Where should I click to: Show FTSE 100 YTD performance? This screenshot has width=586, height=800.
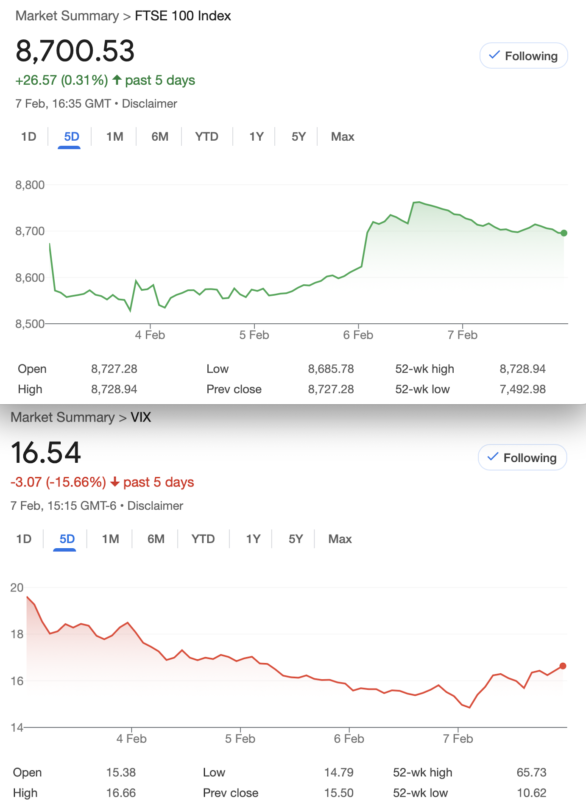tap(207, 137)
